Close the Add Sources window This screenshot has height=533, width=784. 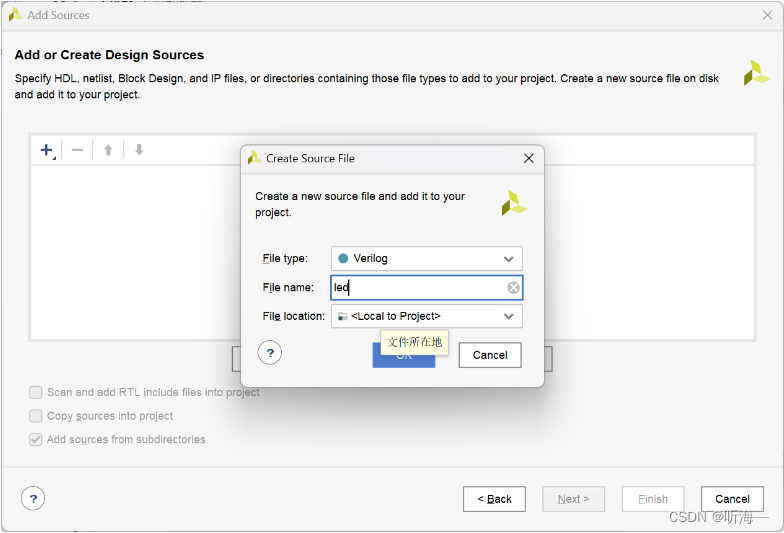point(768,15)
